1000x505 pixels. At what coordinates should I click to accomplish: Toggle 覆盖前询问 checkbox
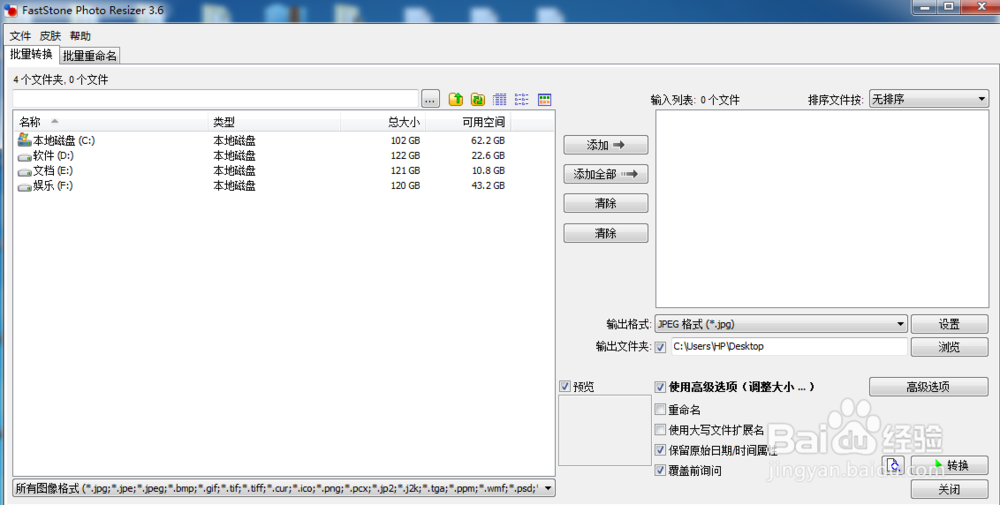[661, 471]
